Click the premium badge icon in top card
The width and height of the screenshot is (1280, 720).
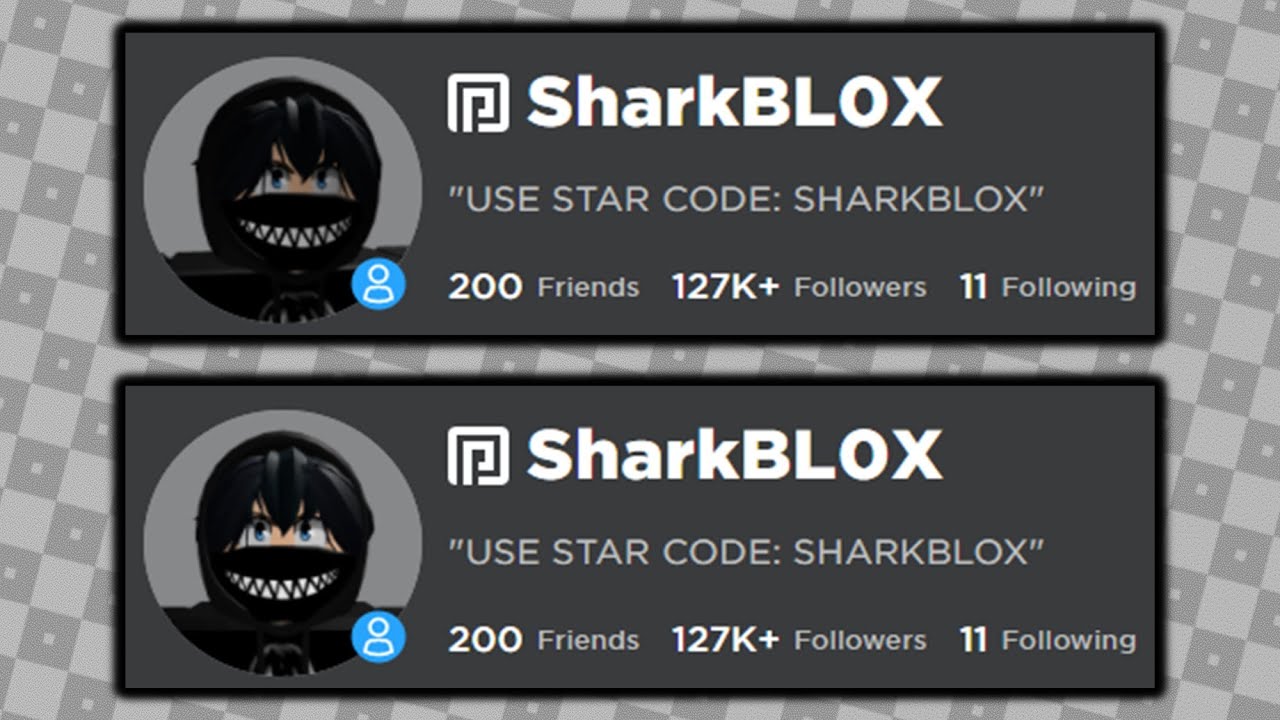point(478,103)
